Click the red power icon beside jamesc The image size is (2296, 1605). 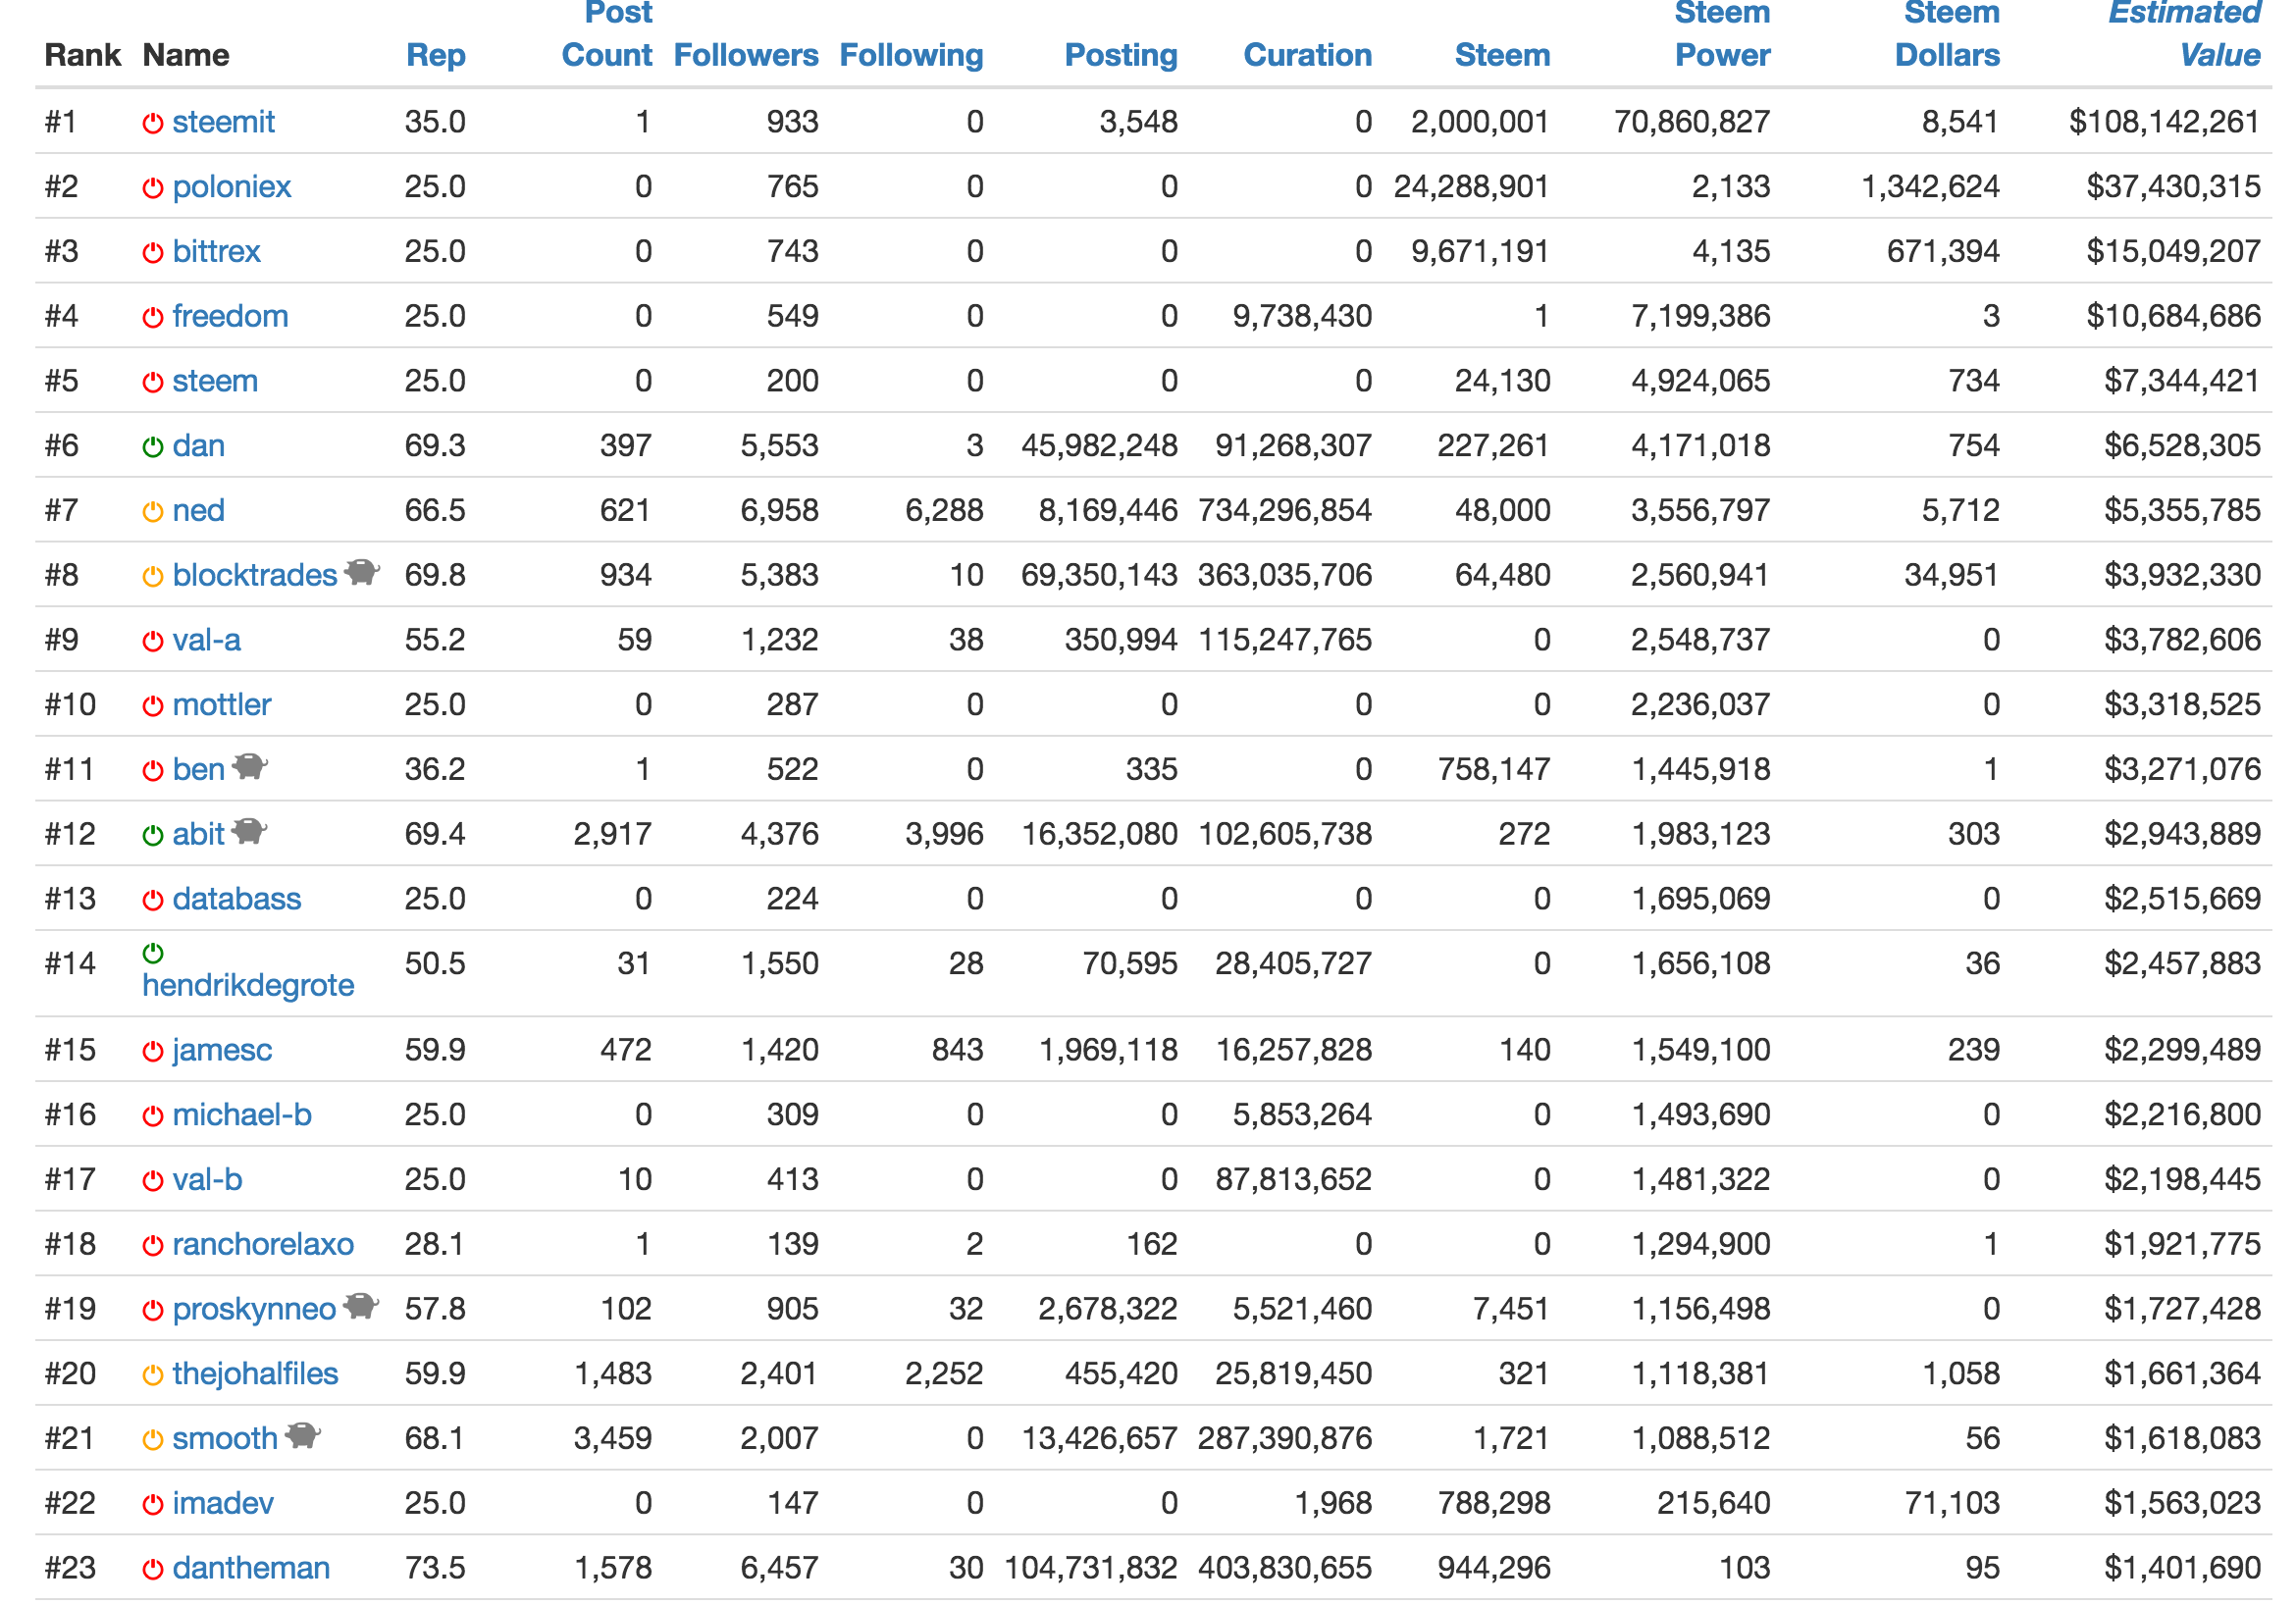(152, 1052)
